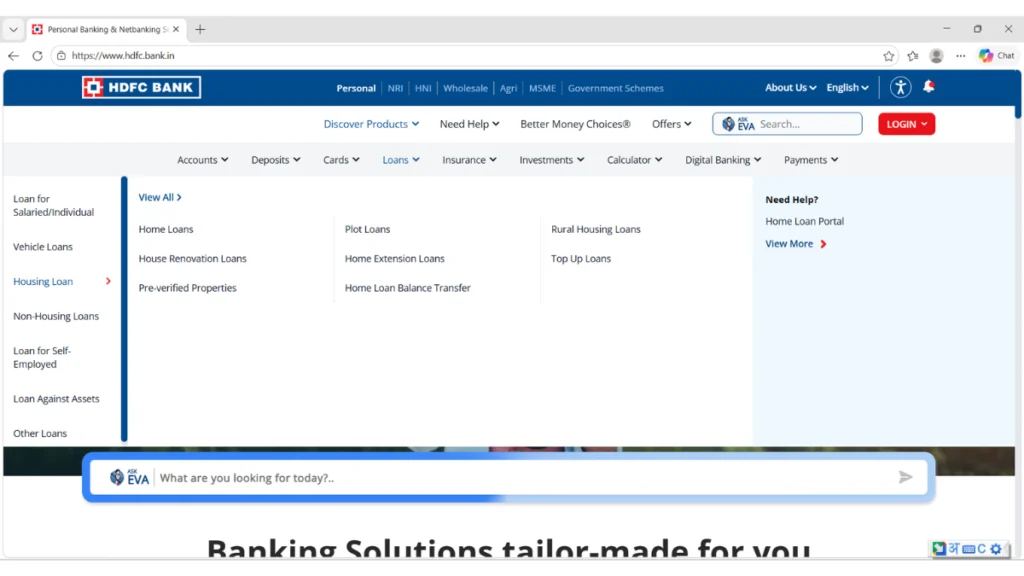Switch to Agri segment
The width and height of the screenshot is (1024, 576).
pyautogui.click(x=508, y=88)
